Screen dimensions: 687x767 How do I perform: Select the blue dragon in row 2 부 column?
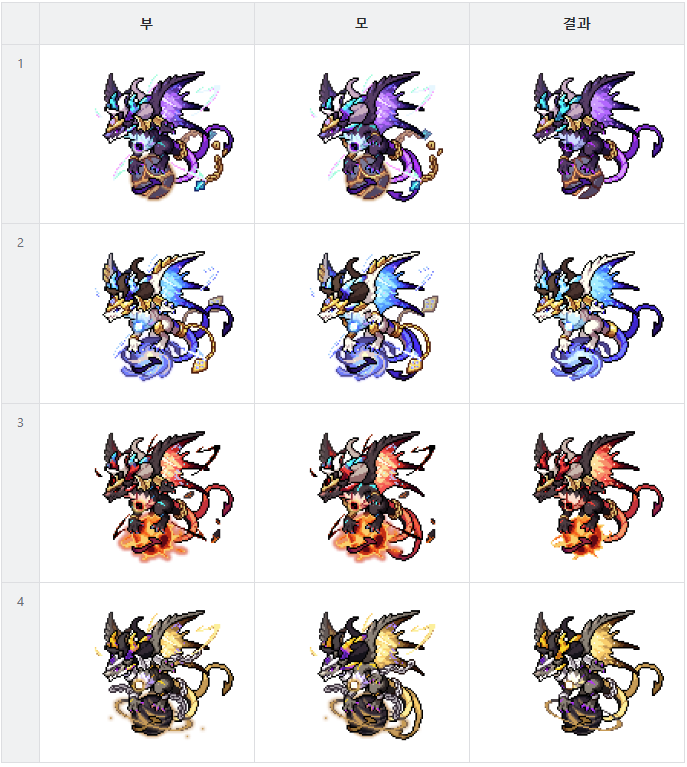pos(164,316)
